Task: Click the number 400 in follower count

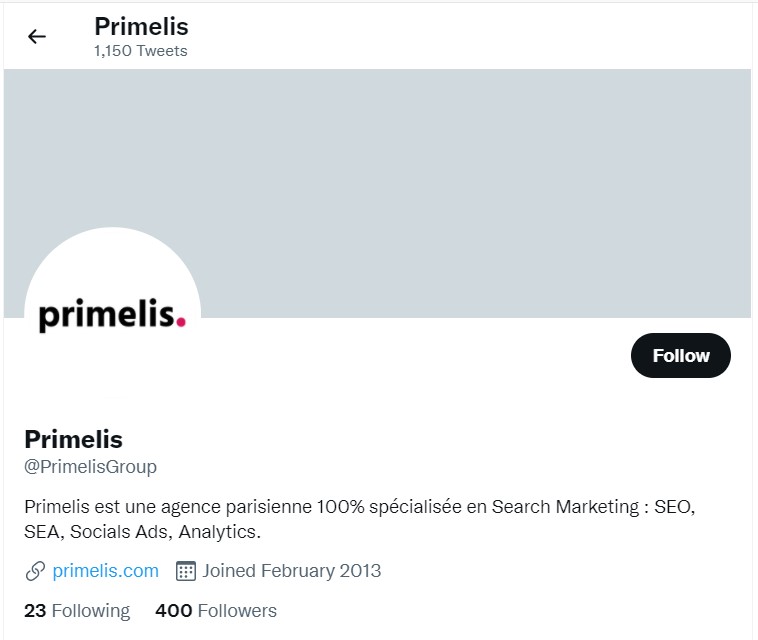Action: 174,611
